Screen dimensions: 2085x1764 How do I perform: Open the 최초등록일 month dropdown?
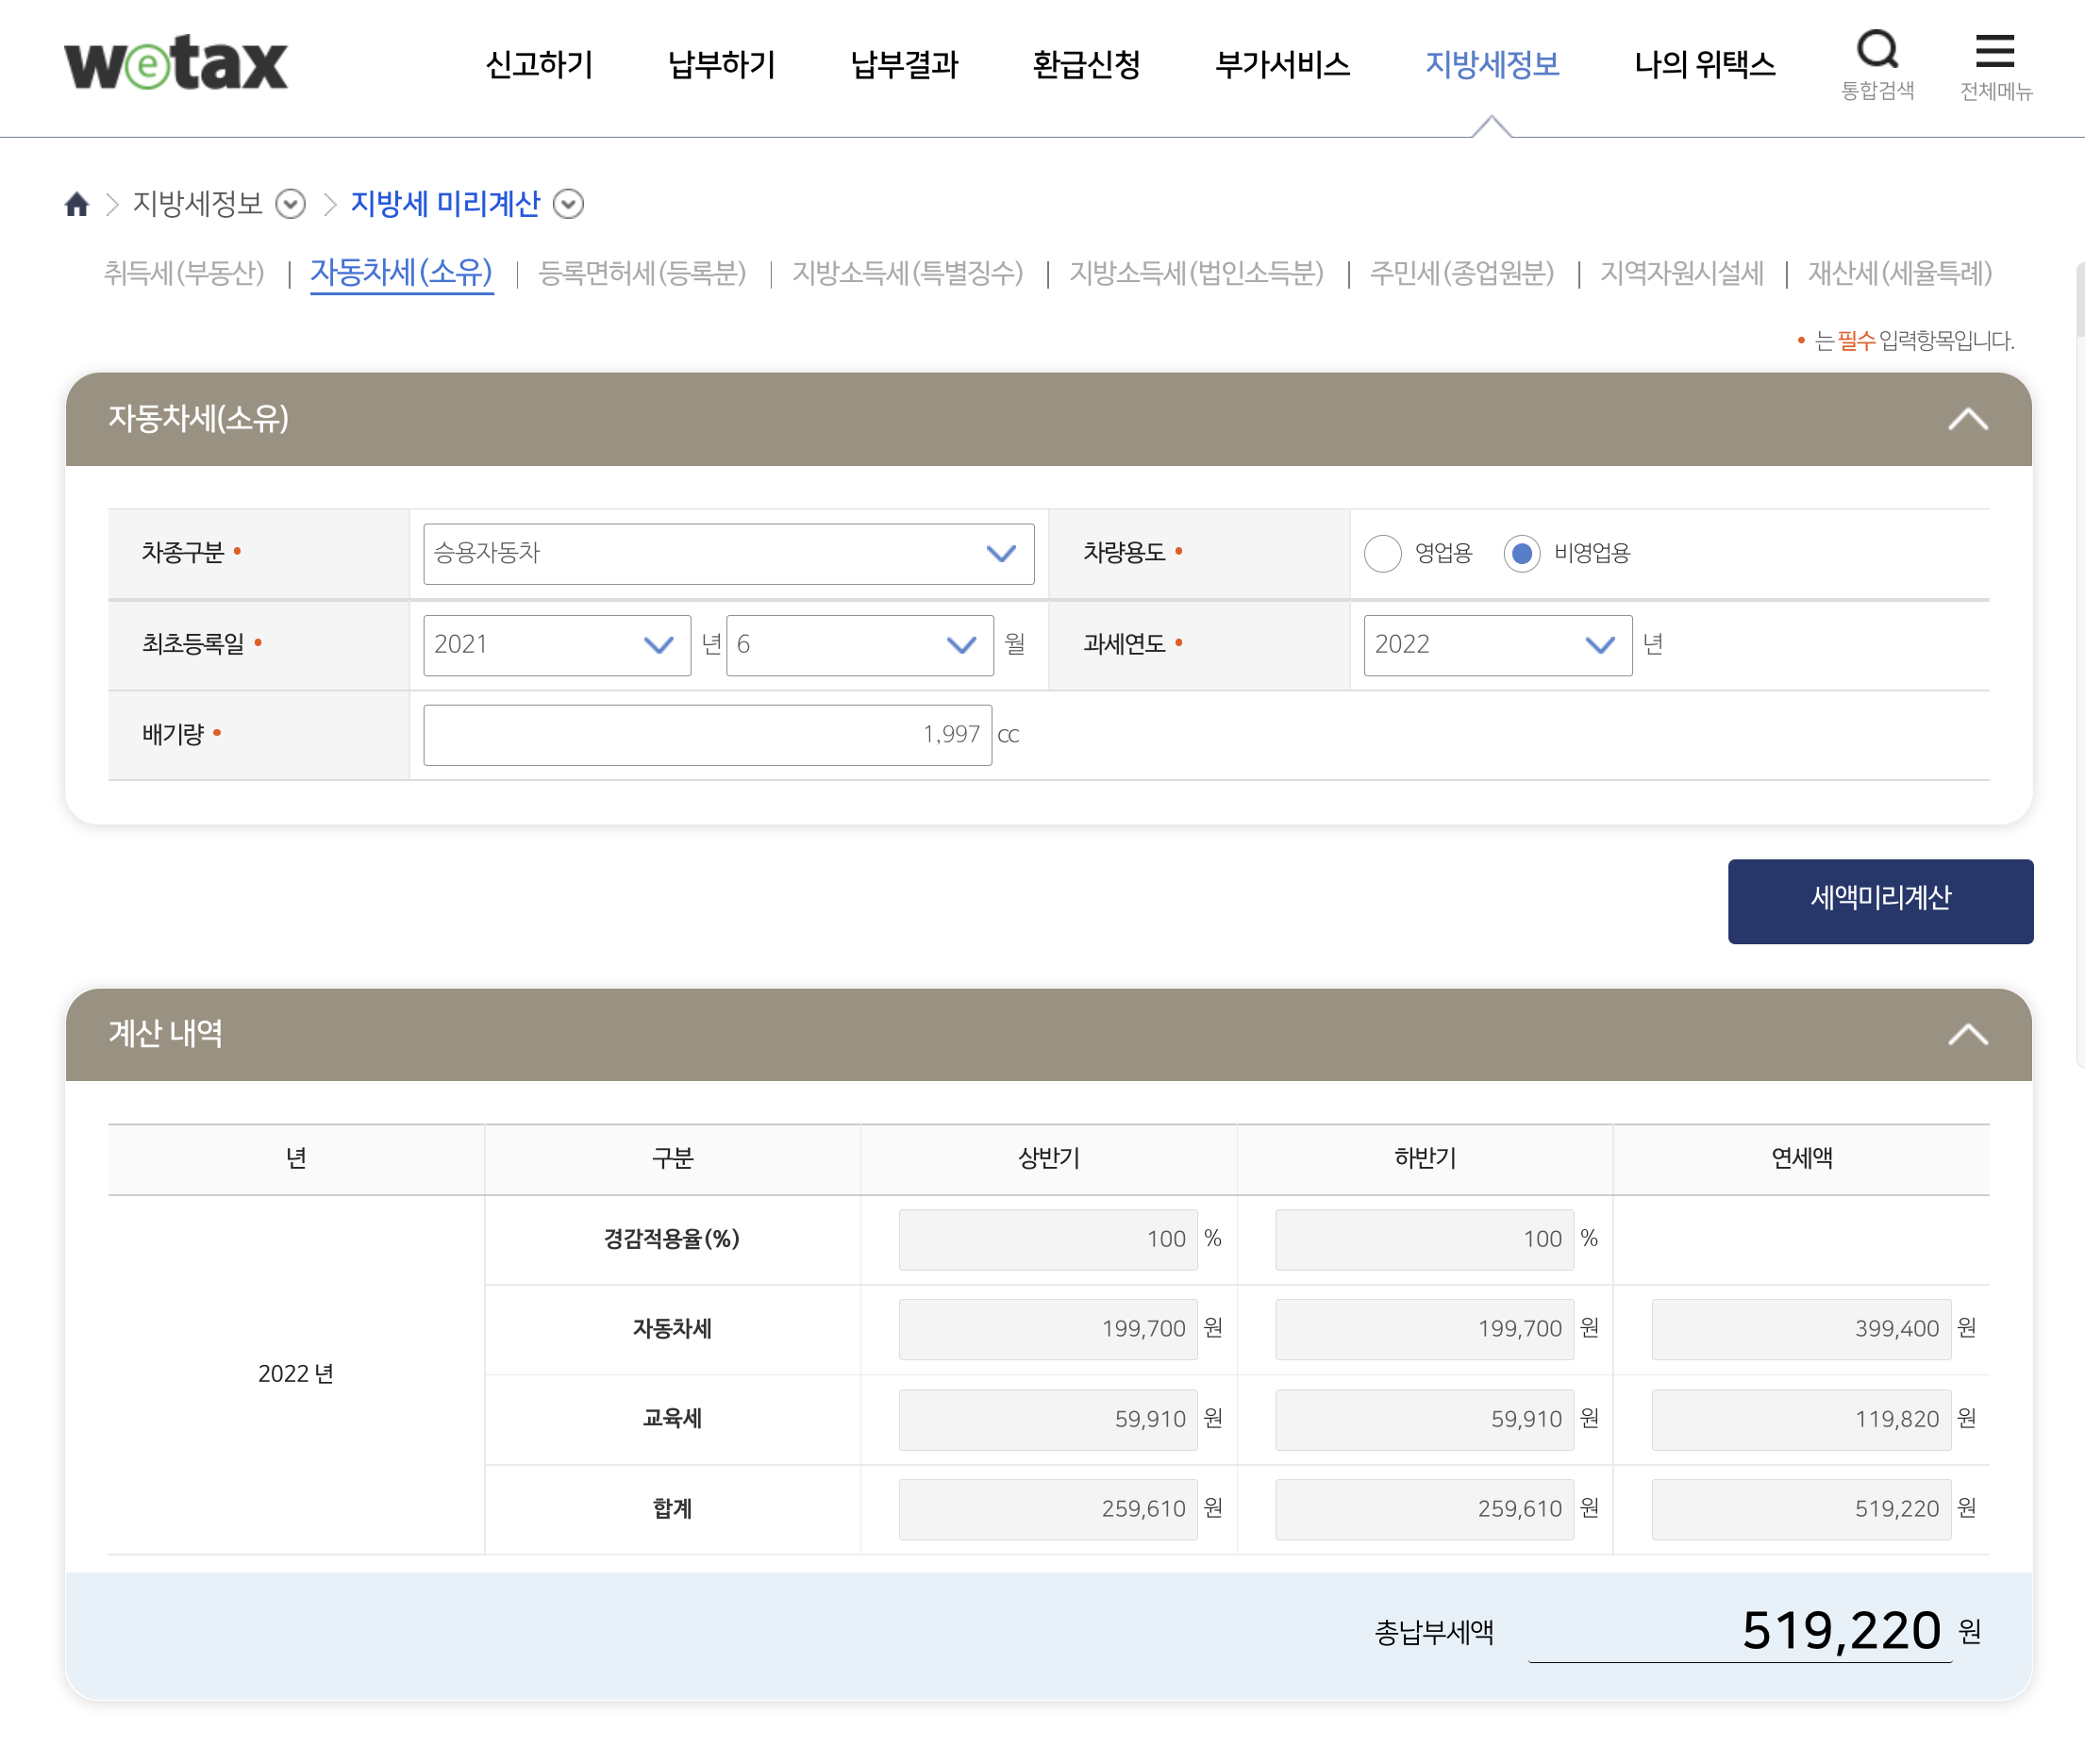(x=859, y=645)
